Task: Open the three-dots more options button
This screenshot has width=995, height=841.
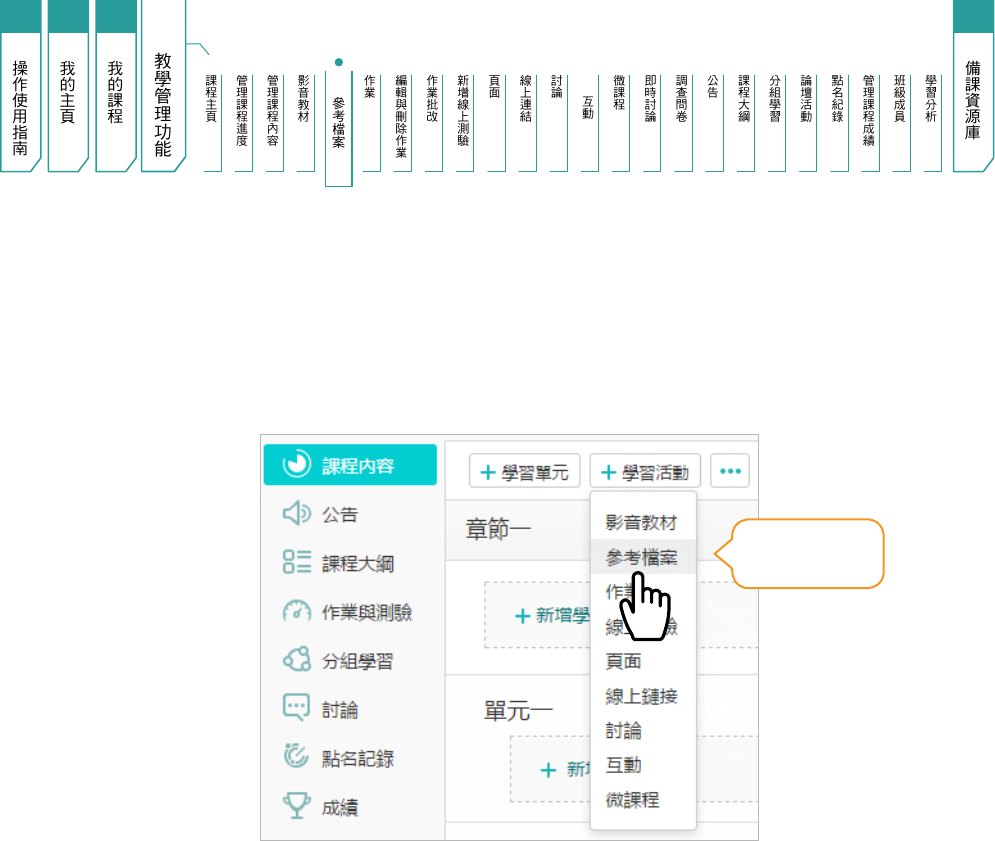Action: point(730,471)
